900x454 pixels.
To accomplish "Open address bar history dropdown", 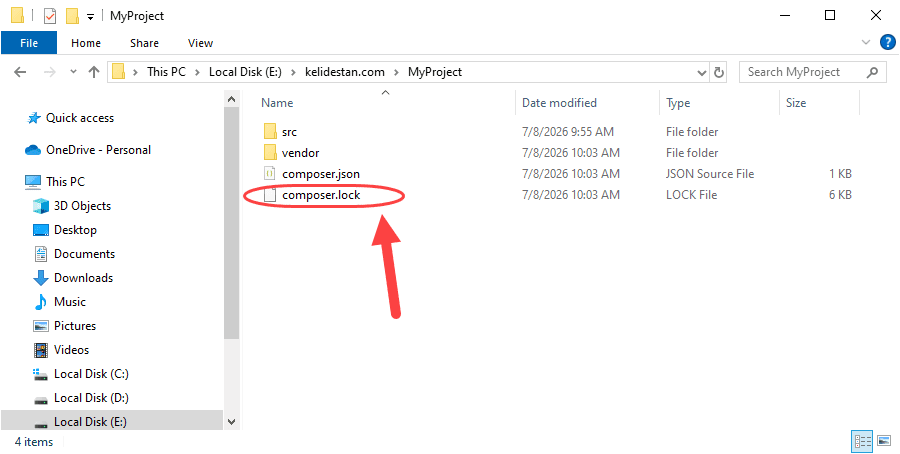I will [701, 72].
